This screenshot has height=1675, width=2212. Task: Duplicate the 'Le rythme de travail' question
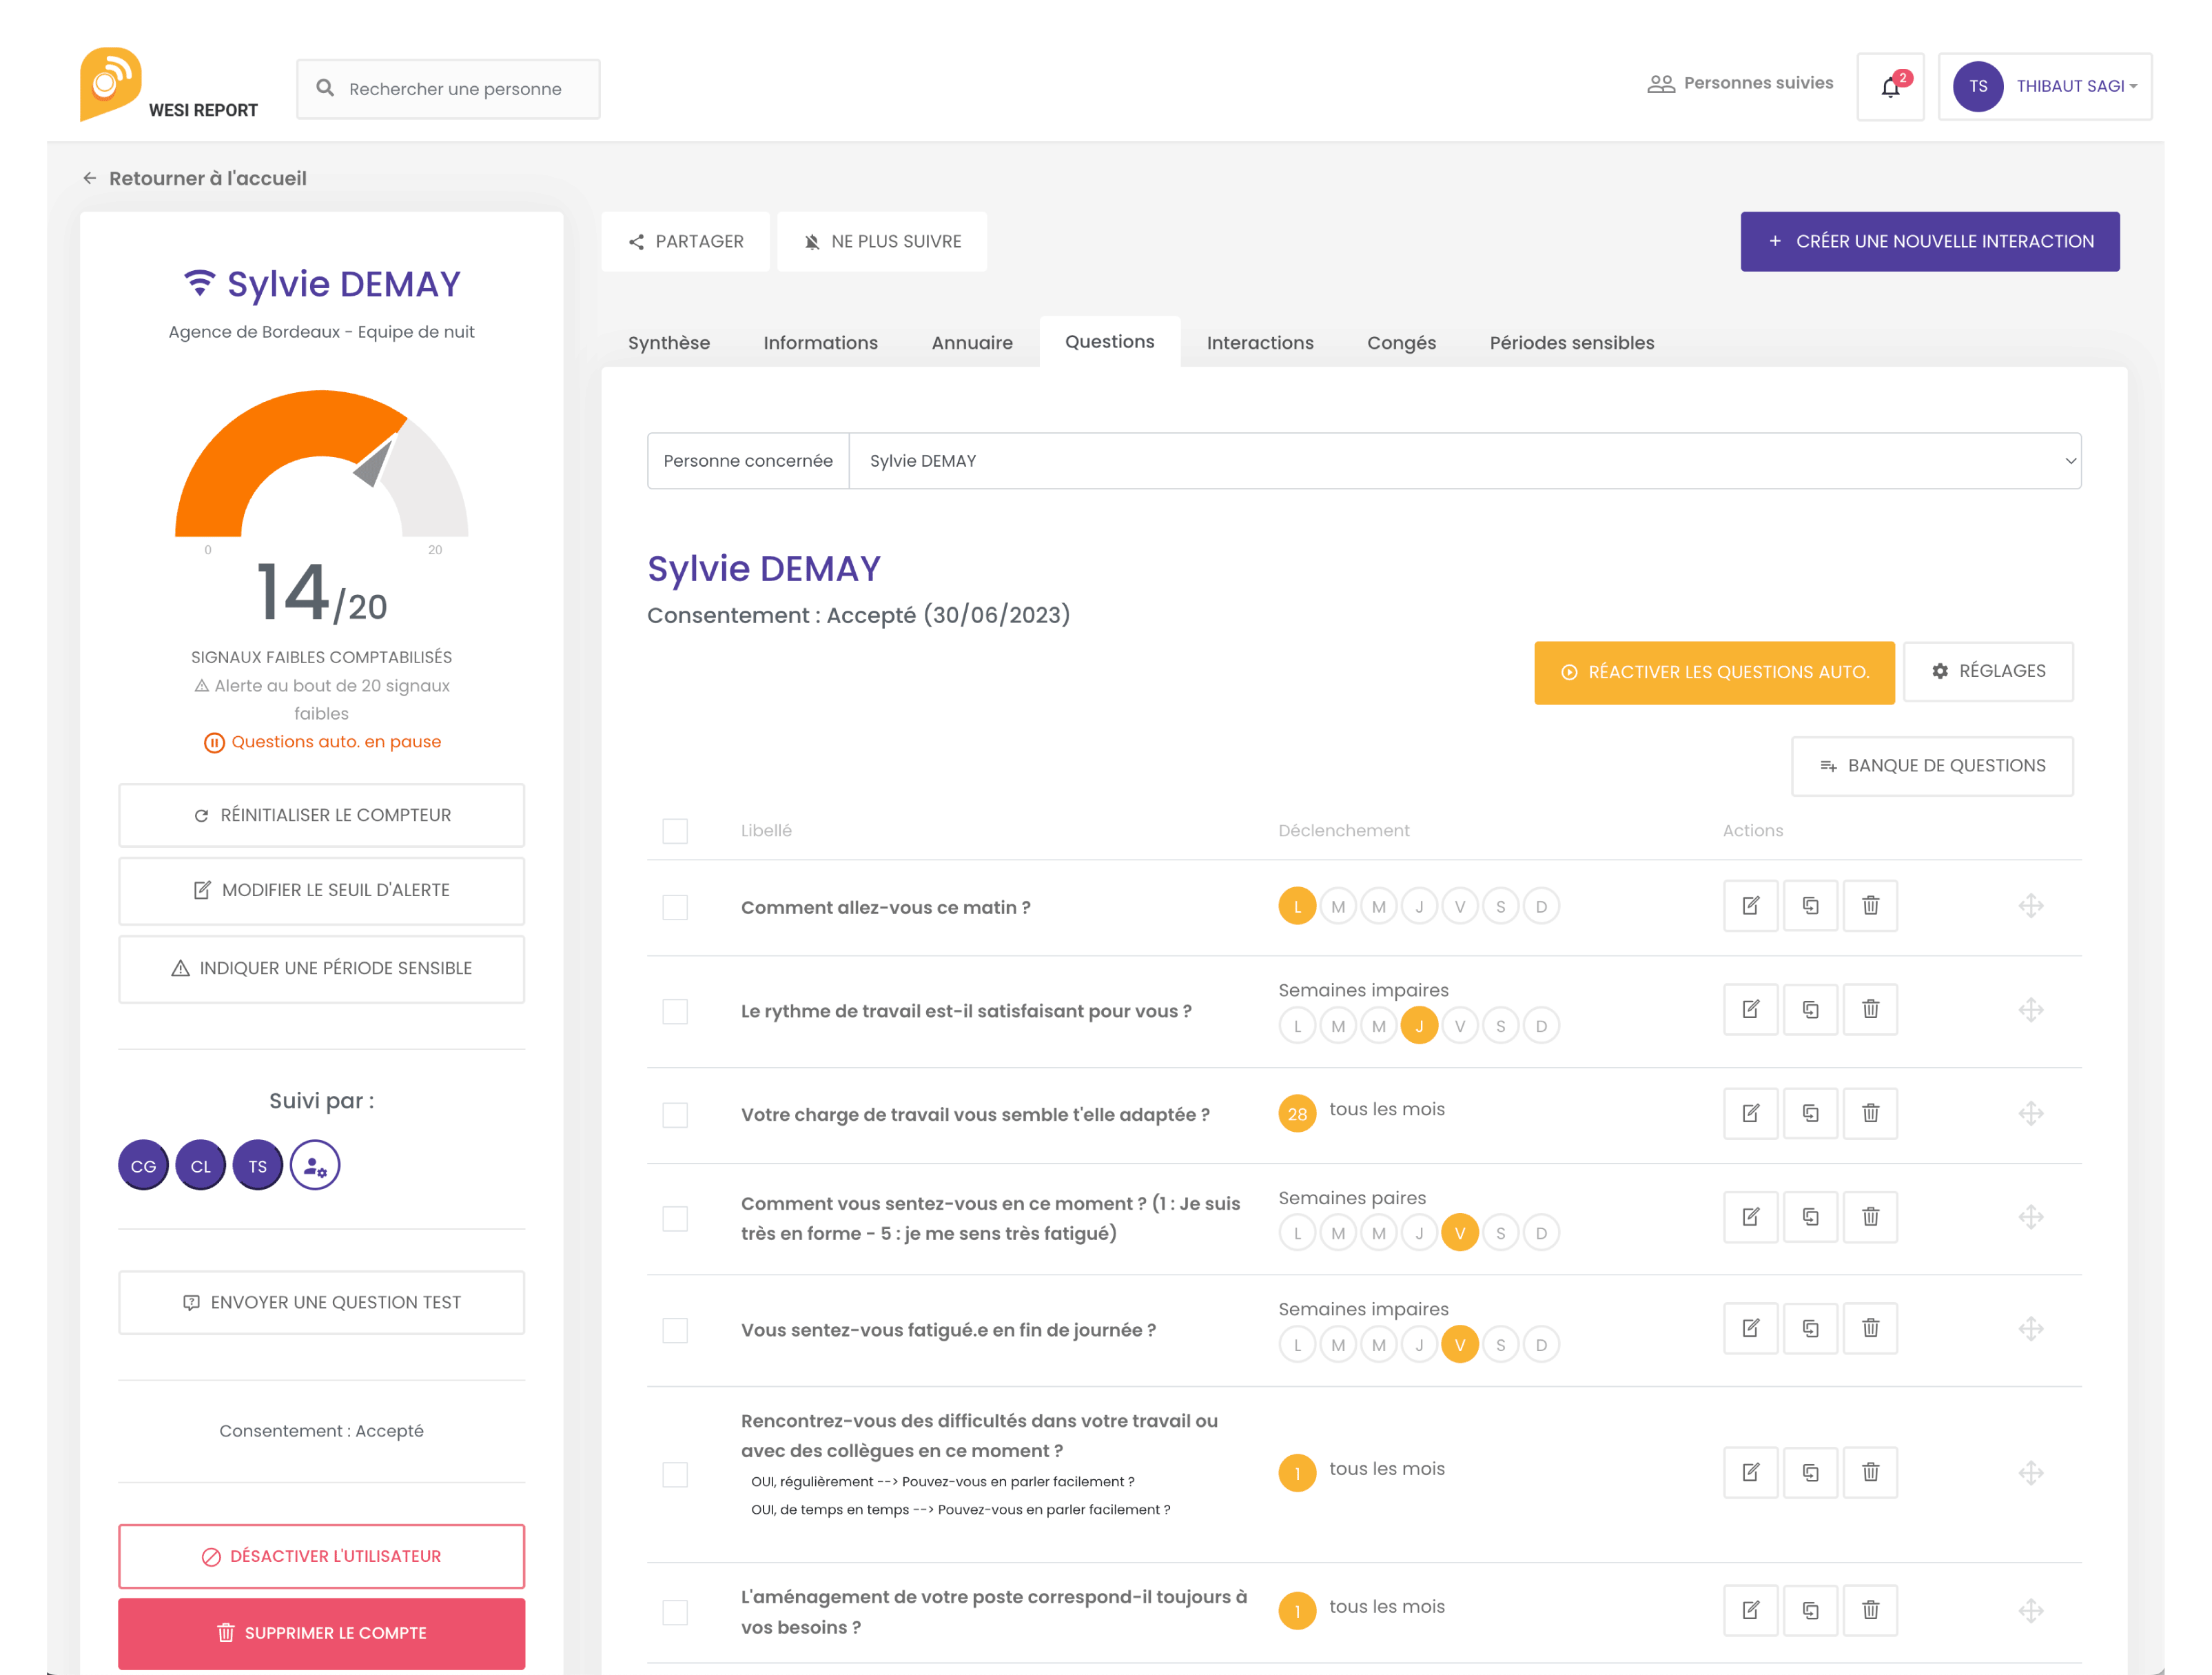(1810, 1009)
